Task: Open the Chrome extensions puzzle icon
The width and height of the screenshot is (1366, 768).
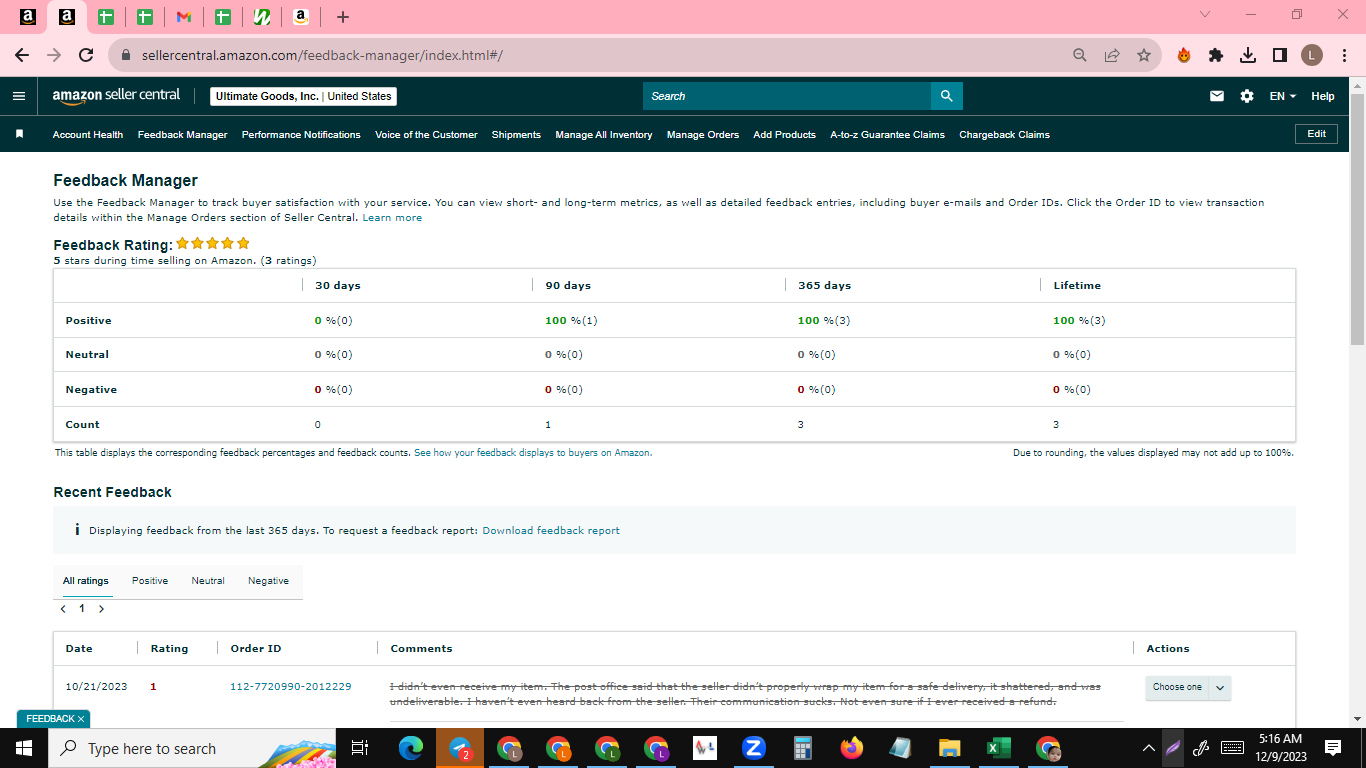Action: [x=1216, y=55]
